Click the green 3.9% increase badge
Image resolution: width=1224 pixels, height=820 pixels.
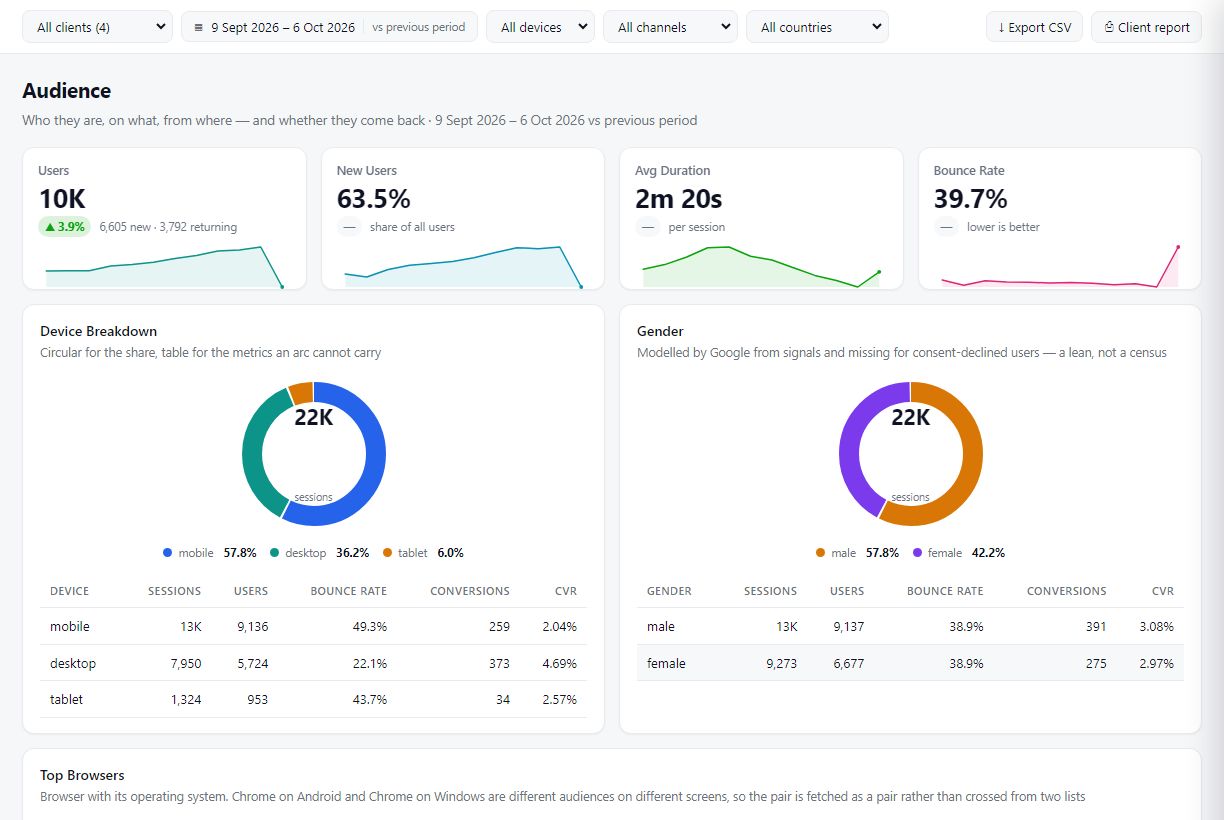coord(64,227)
